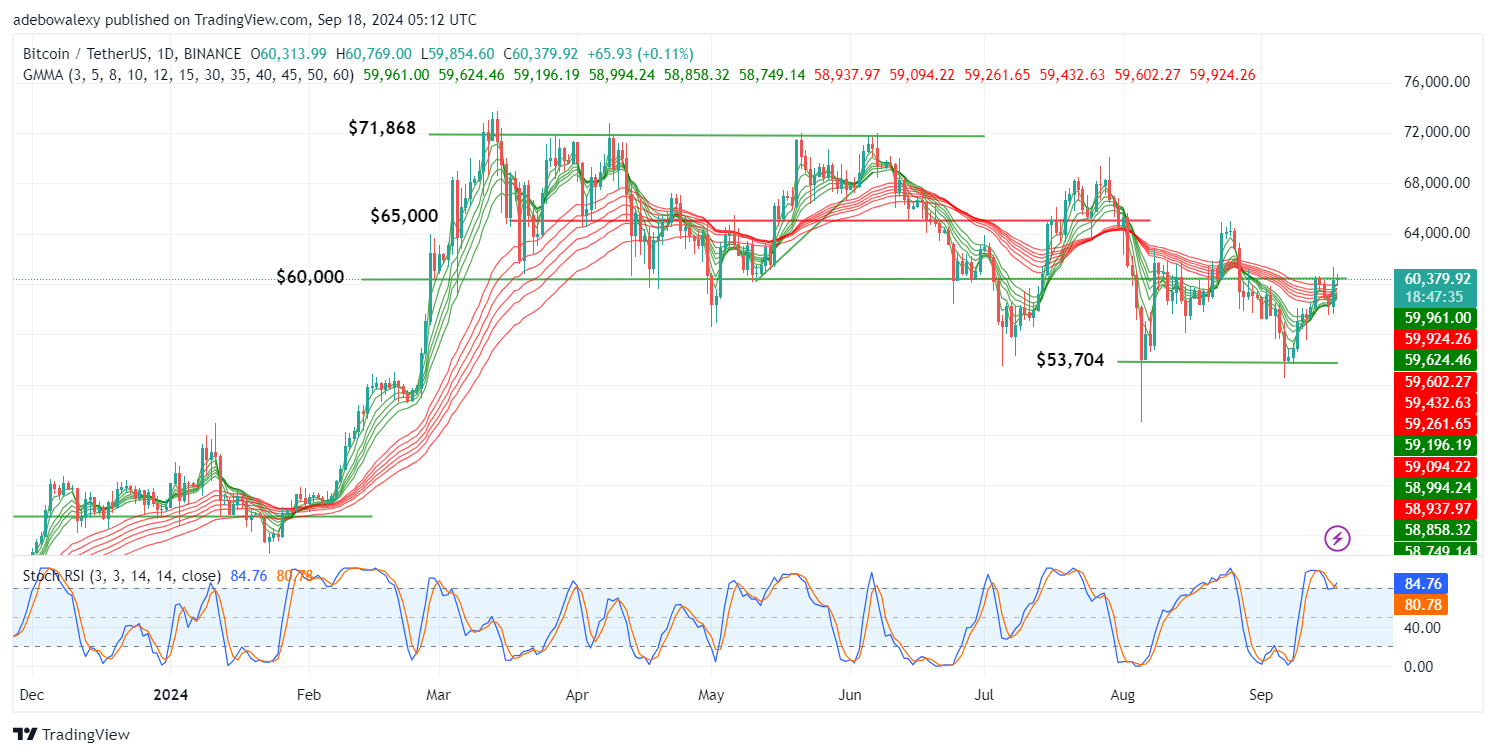Click the close value C60,379.92 in header
This screenshot has height=756, width=1496.
pyautogui.click(x=541, y=54)
